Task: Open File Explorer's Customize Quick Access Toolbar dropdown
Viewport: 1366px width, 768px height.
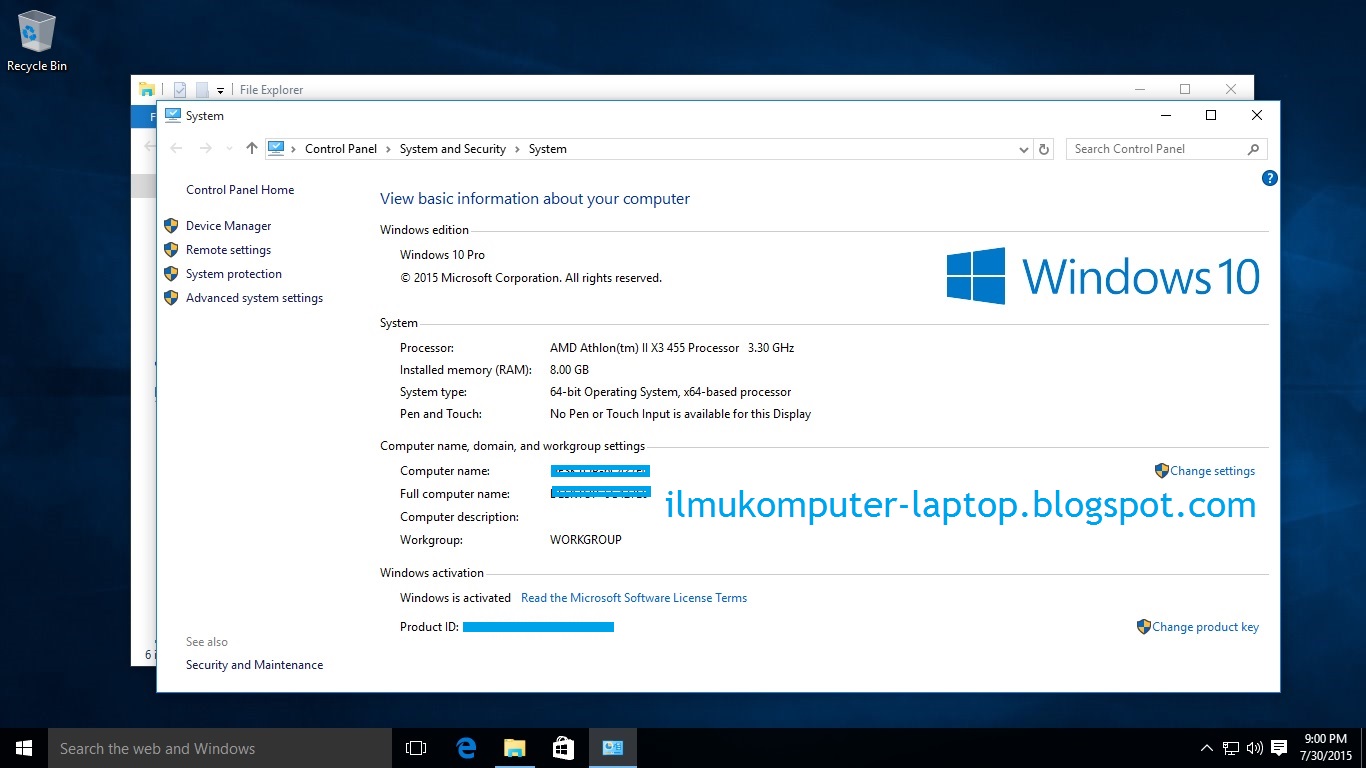Action: [x=220, y=90]
